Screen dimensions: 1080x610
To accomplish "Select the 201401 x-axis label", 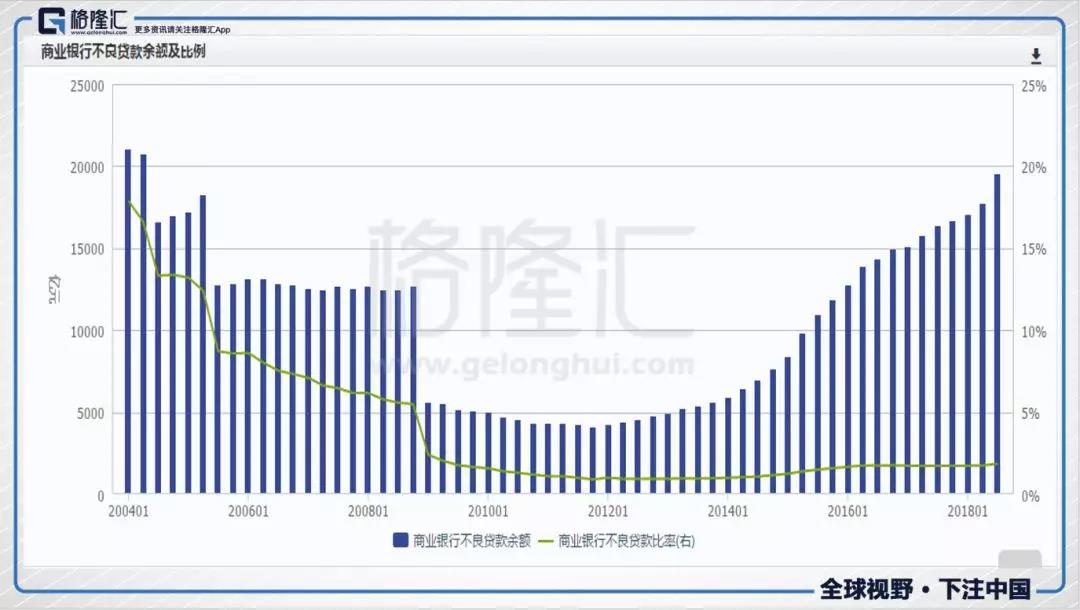I will [727, 511].
